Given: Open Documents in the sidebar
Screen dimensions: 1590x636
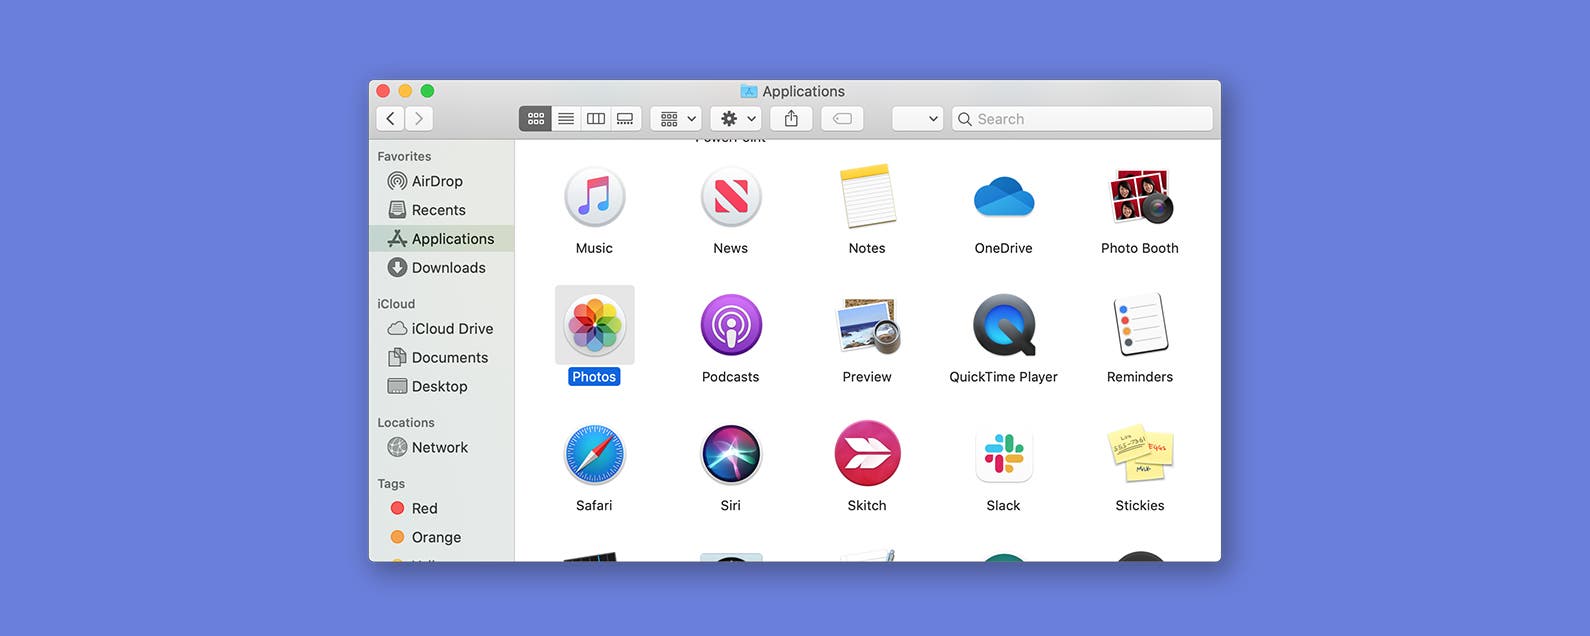Looking at the screenshot, I should 441,358.
